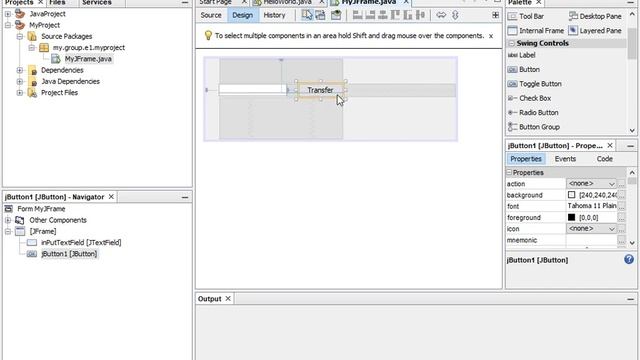Select MyJFrame.java in project tree

coord(88,59)
